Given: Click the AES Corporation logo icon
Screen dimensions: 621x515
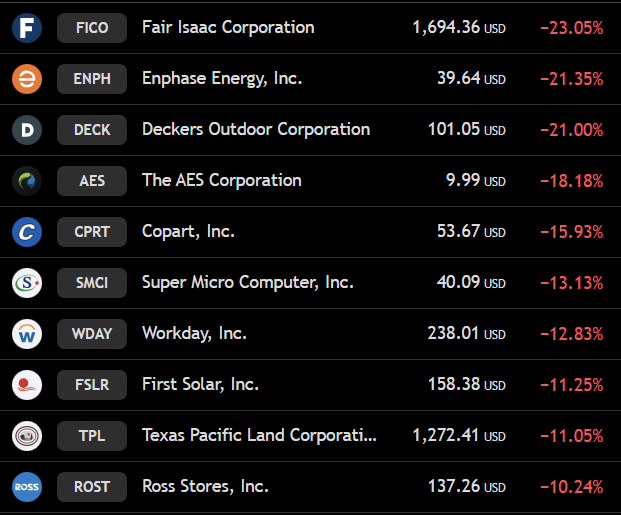Looking at the screenshot, I should 27,181.
